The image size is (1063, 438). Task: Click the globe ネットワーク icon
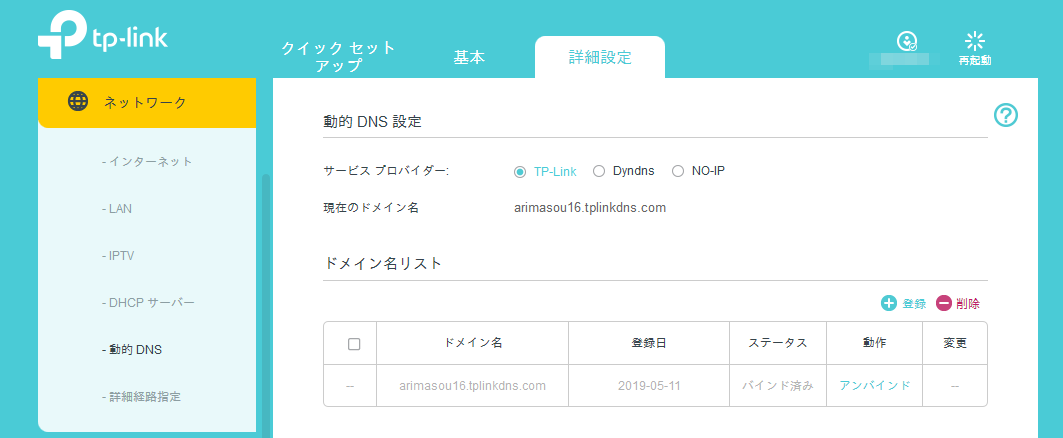pyautogui.click(x=78, y=101)
